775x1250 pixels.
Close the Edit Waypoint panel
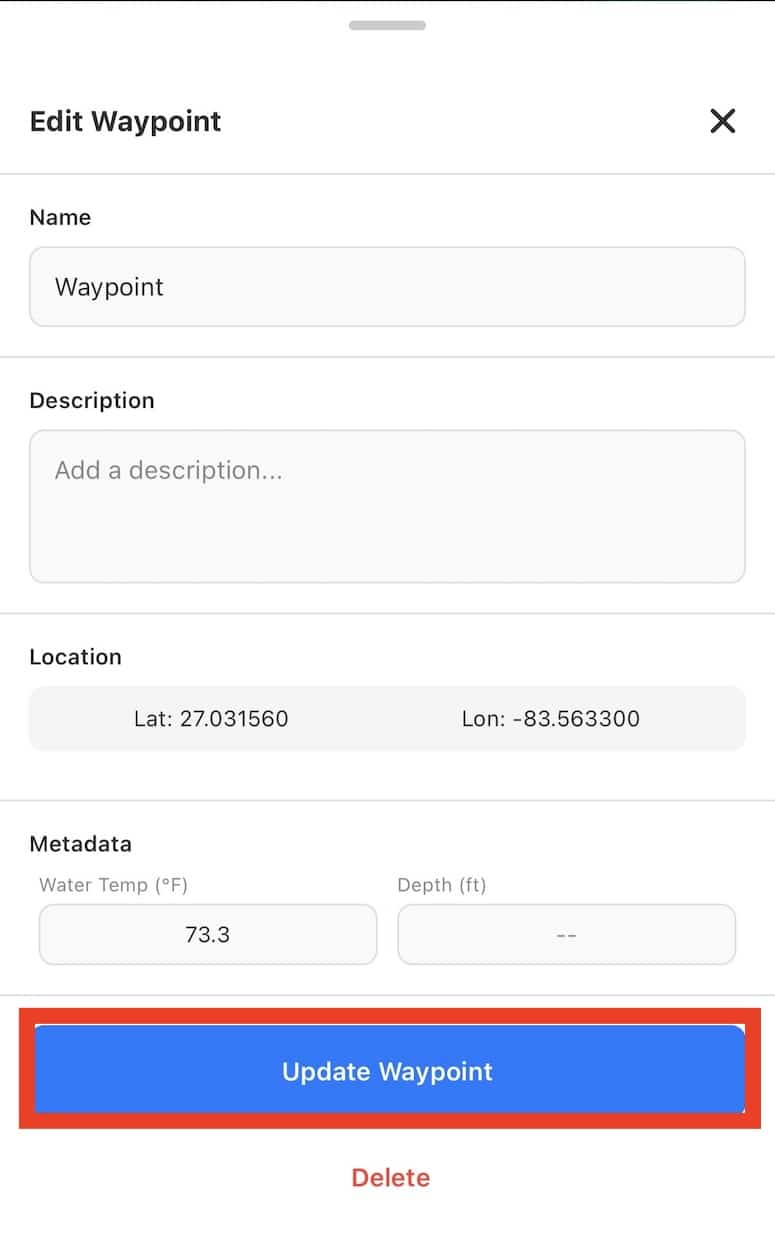click(722, 122)
